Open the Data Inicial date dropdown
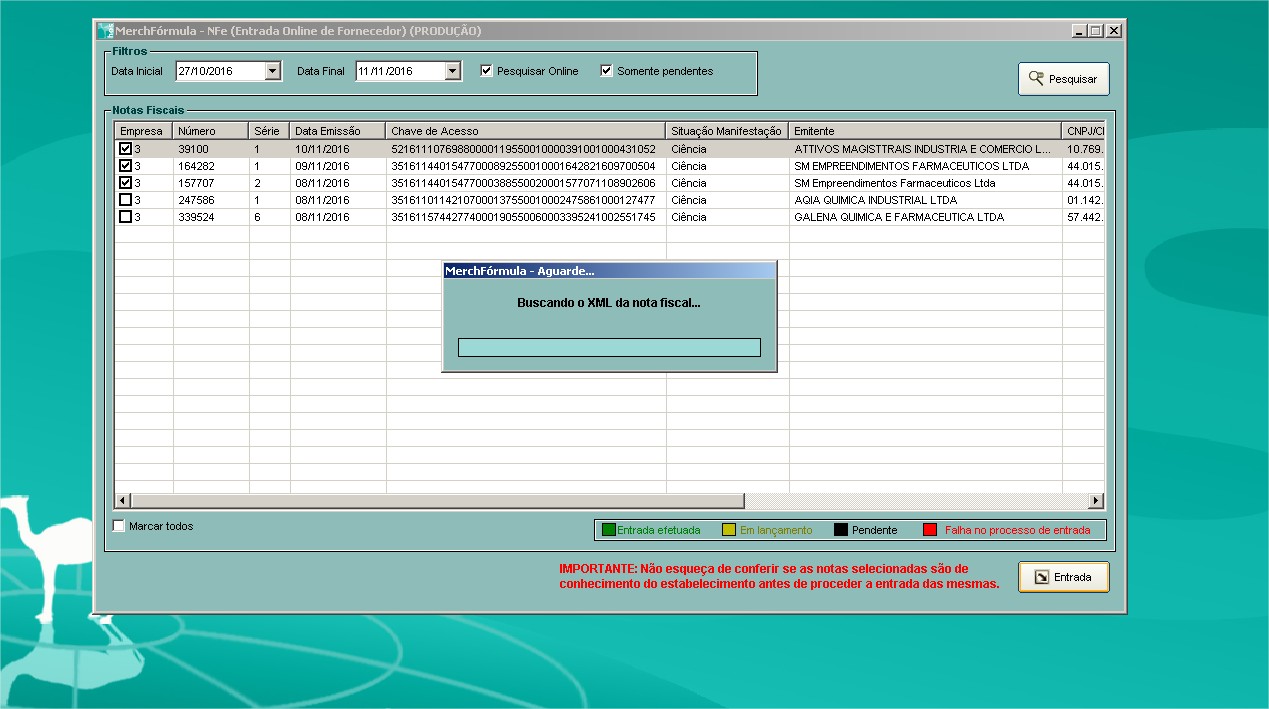 [272, 71]
